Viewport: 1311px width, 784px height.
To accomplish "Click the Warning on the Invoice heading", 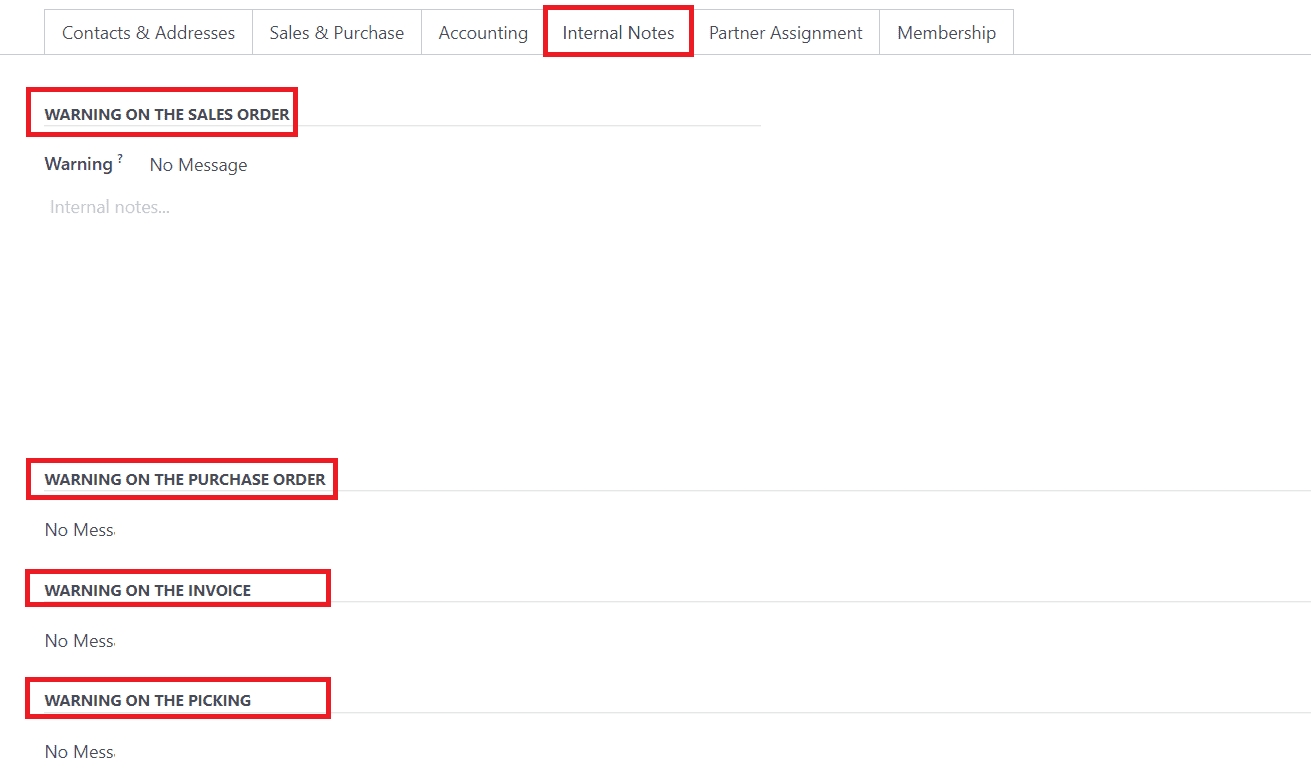I will pyautogui.click(x=148, y=591).
